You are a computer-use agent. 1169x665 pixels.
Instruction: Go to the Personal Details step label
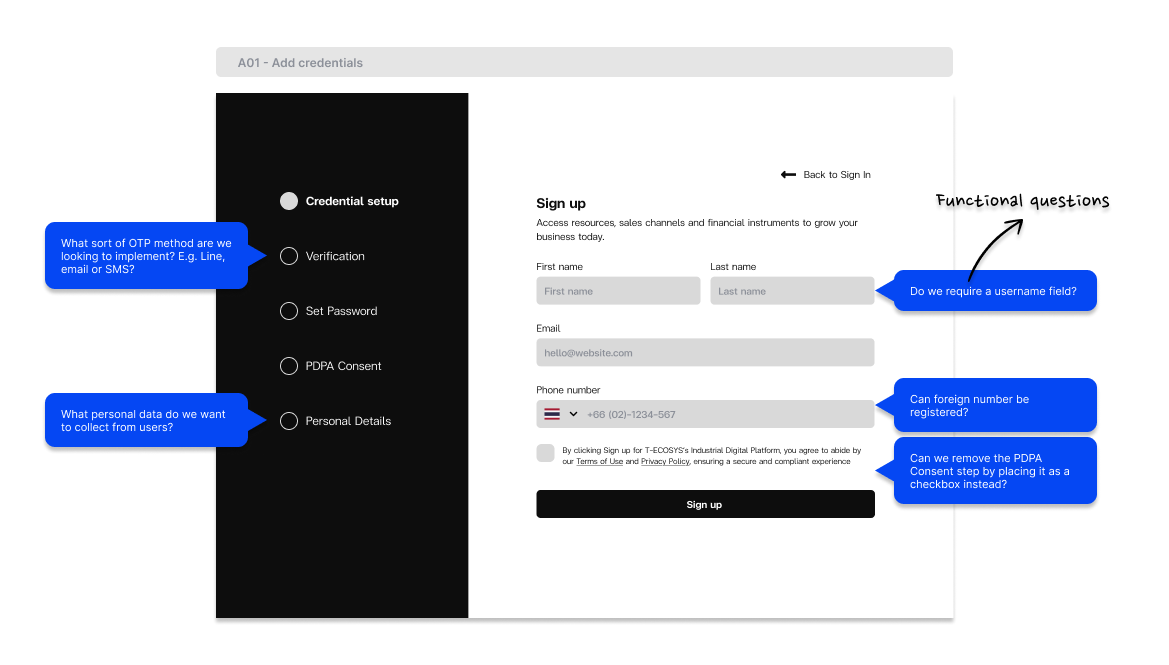[x=348, y=421]
